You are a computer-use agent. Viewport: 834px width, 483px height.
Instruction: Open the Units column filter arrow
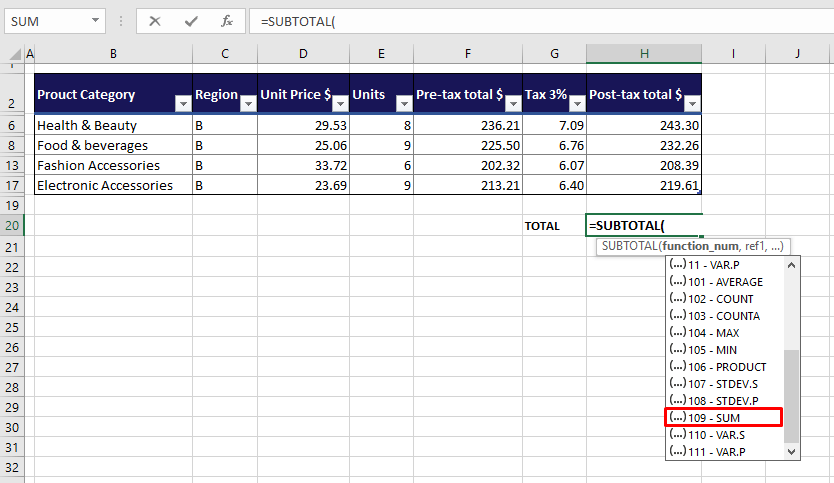click(404, 103)
